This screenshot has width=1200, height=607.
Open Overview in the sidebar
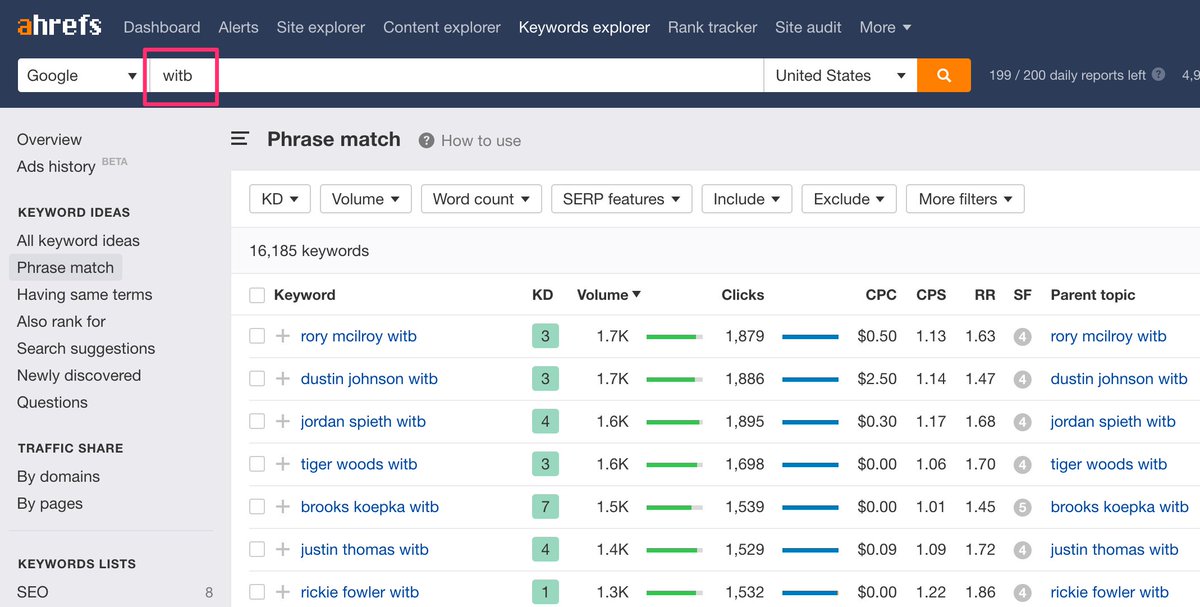tap(49, 140)
